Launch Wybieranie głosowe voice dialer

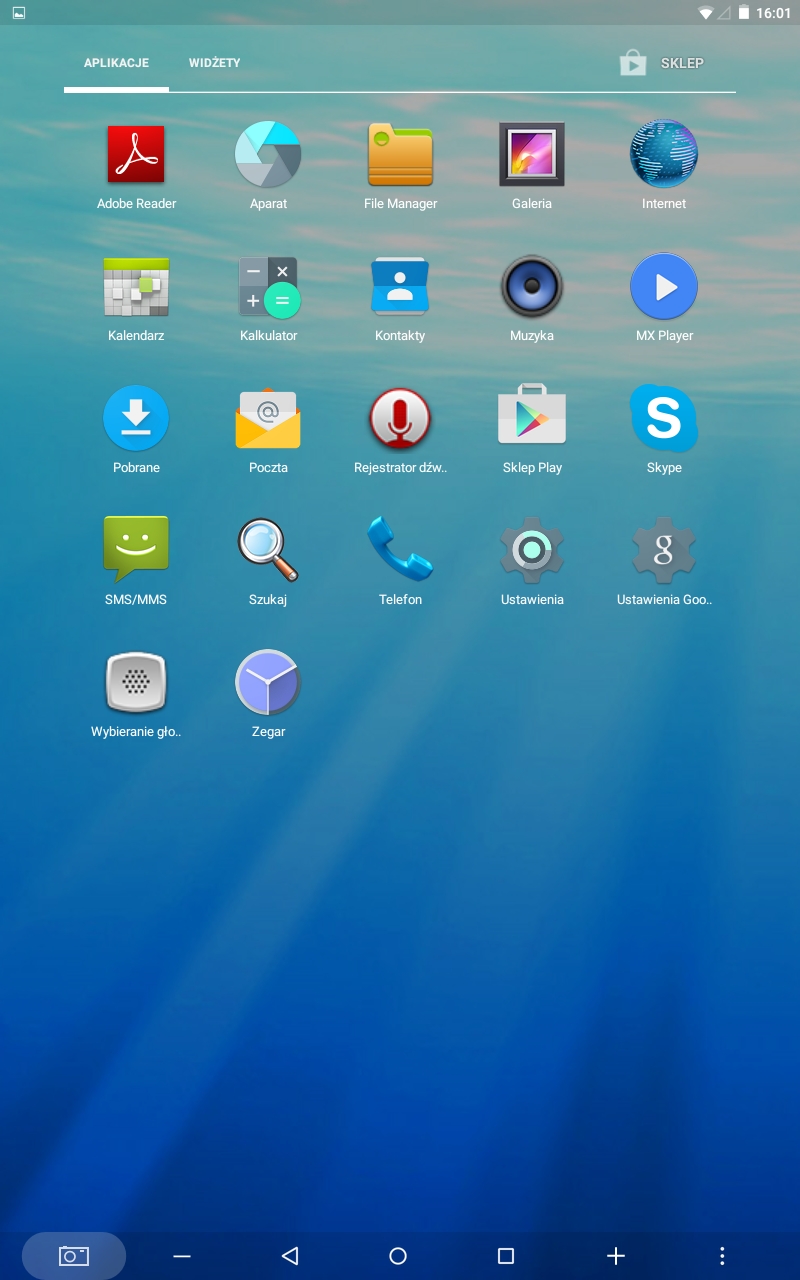point(136,694)
